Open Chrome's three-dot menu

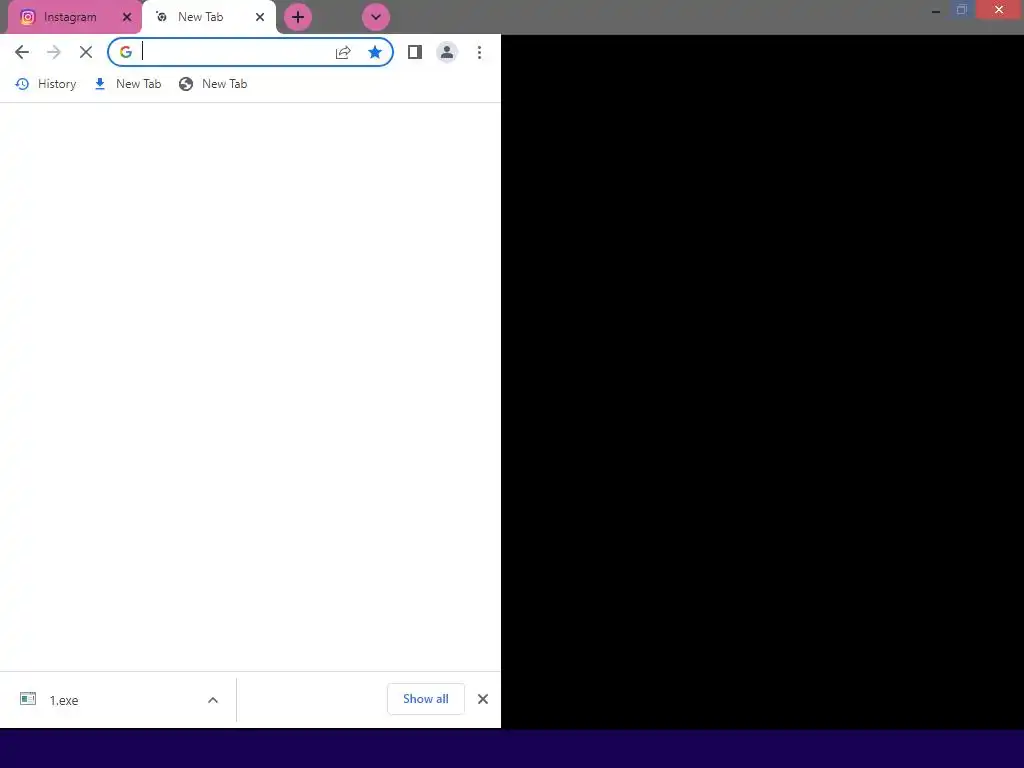pyautogui.click(x=479, y=52)
